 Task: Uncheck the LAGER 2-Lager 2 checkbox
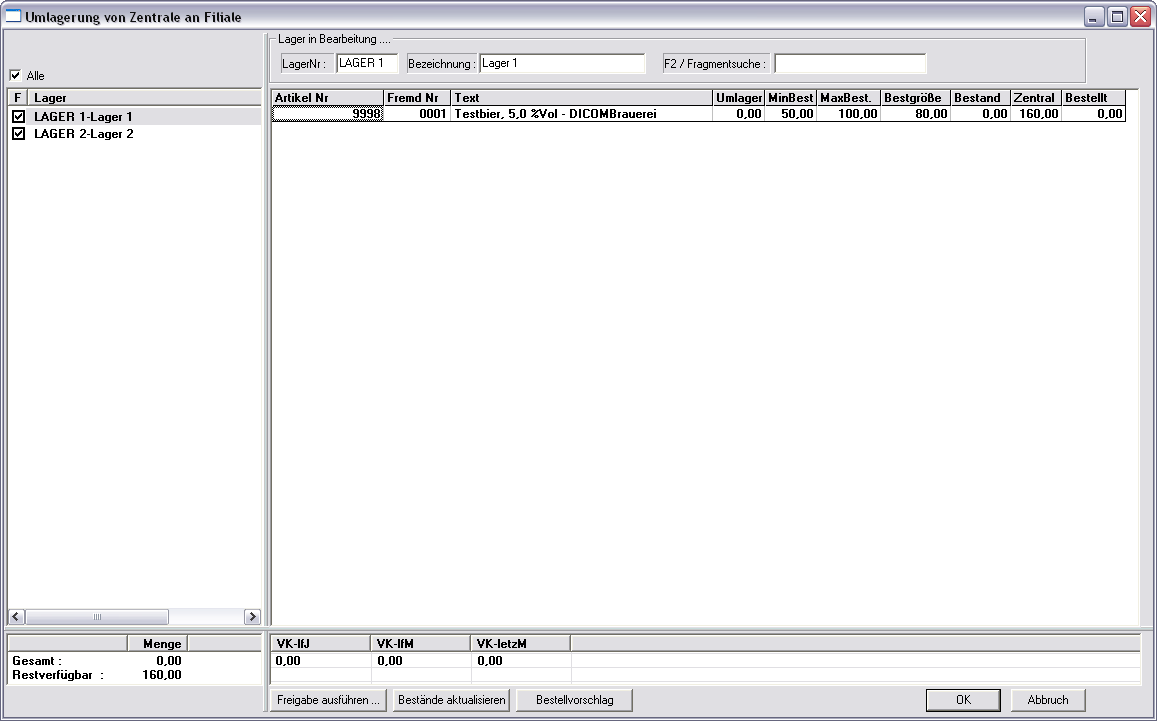coord(18,134)
